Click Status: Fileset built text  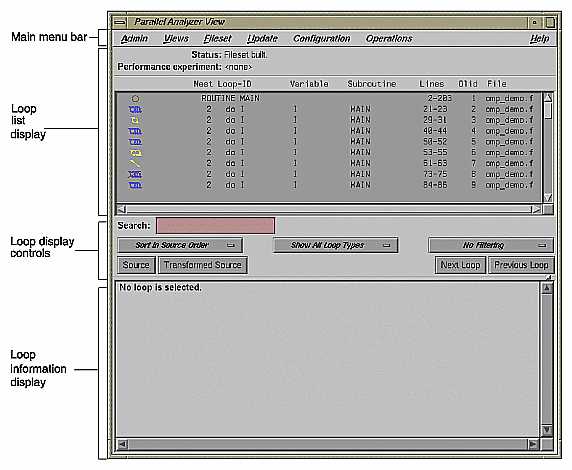coord(229,55)
